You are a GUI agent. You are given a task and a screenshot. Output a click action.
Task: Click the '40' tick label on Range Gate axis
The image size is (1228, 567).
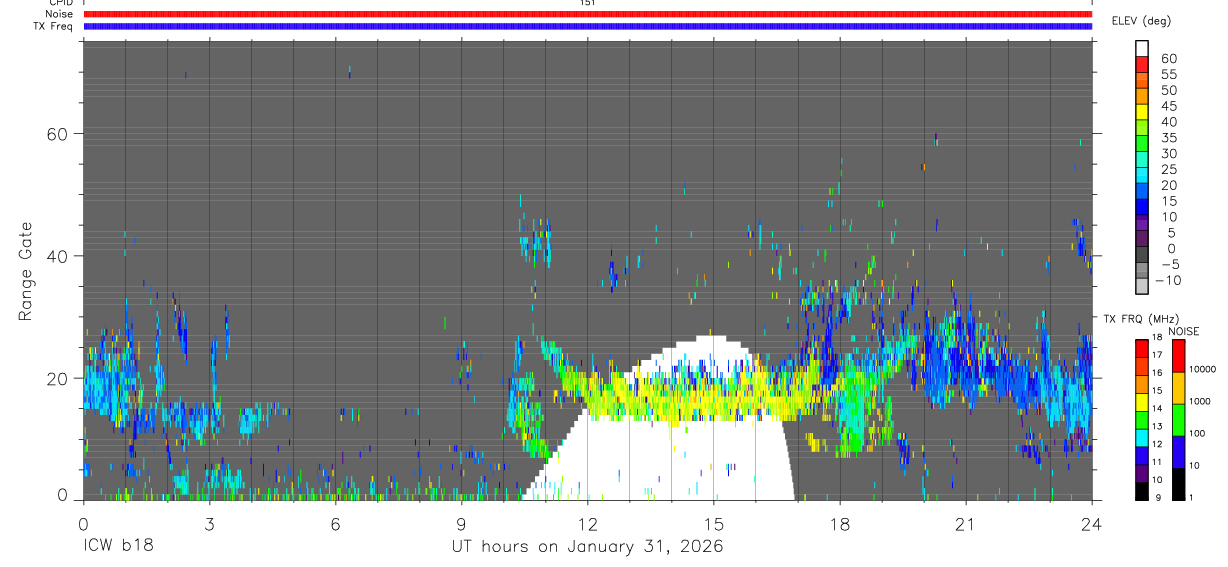point(55,256)
